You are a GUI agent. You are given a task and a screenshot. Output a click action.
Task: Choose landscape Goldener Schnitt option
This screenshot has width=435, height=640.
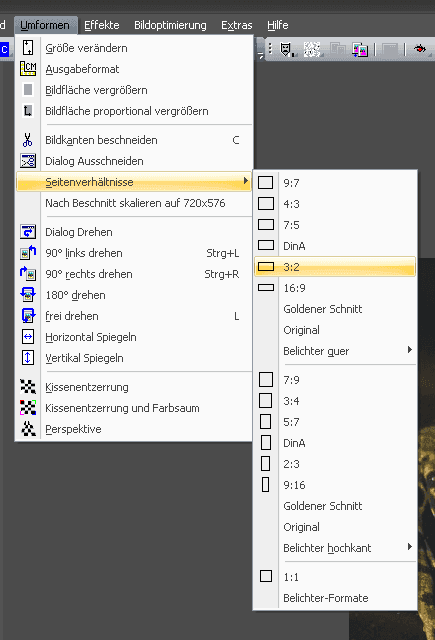pos(322,309)
